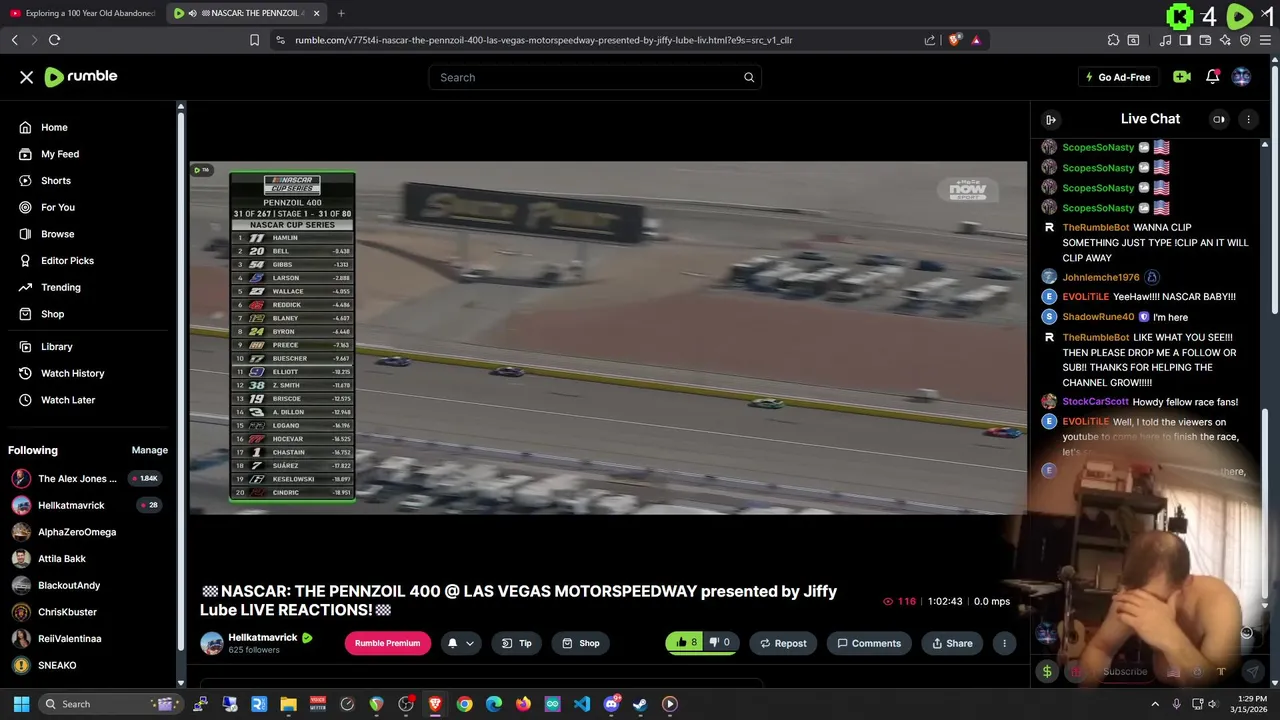The image size is (1280, 720).
Task: Open Rumble notifications bell in header
Action: (1212, 77)
